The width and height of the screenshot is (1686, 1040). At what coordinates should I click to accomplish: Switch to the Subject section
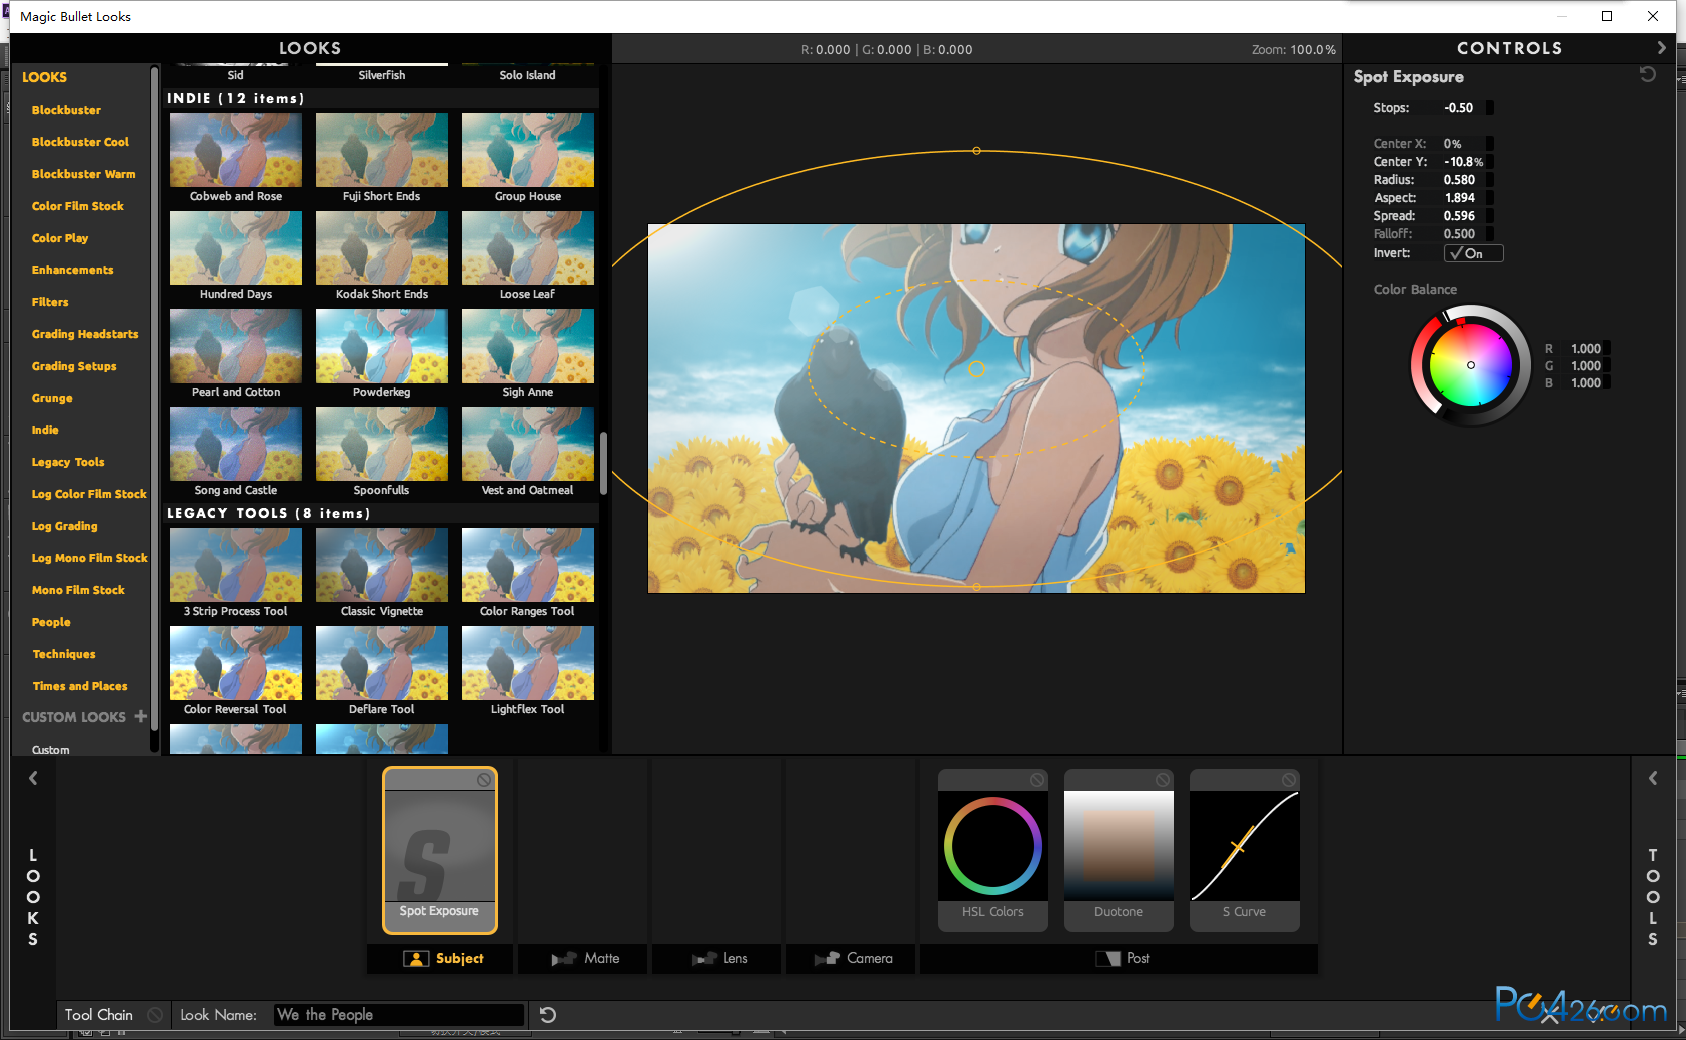coord(440,958)
